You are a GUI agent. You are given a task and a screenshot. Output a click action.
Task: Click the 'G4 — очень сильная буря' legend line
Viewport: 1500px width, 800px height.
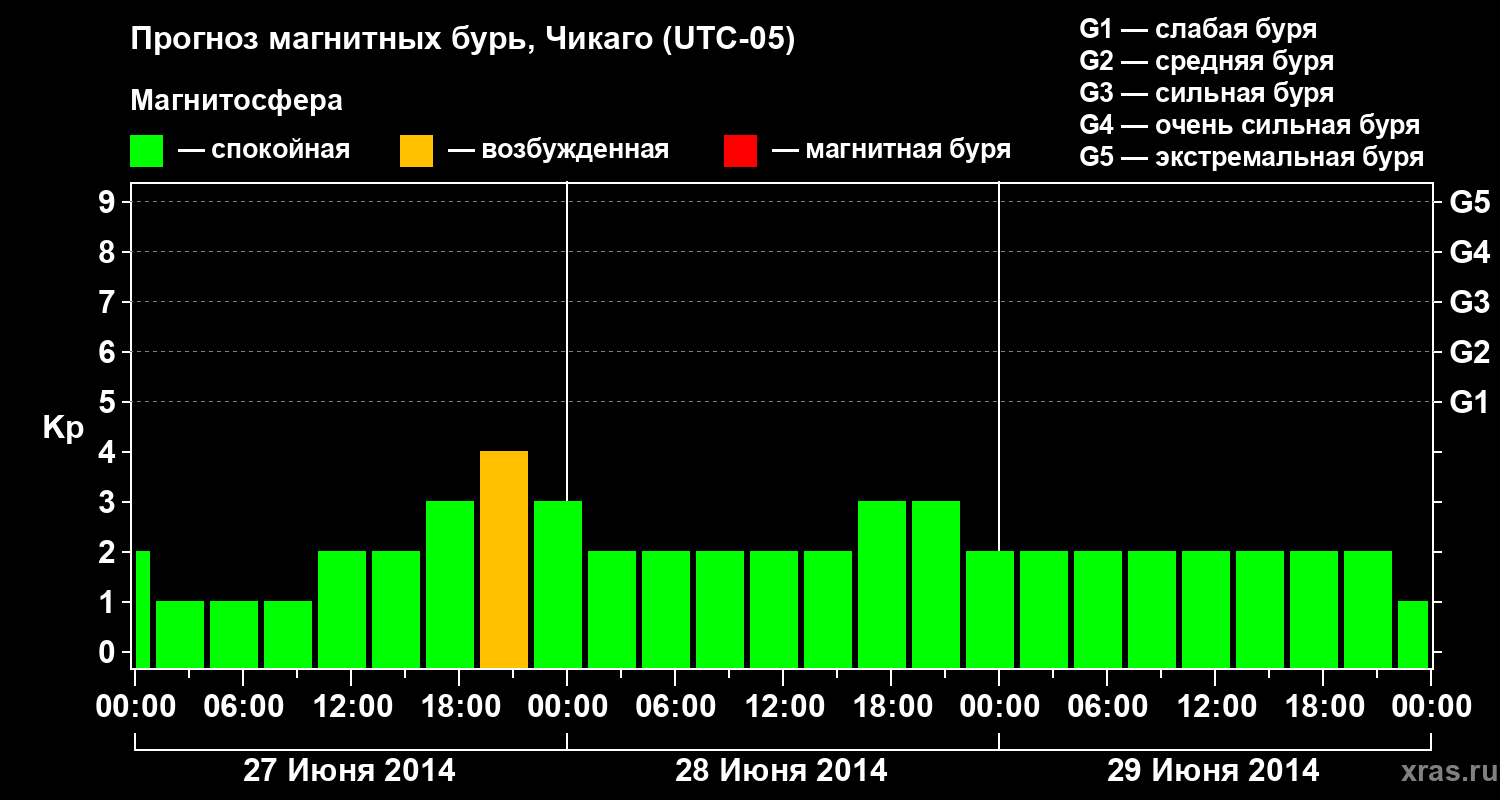click(1249, 125)
